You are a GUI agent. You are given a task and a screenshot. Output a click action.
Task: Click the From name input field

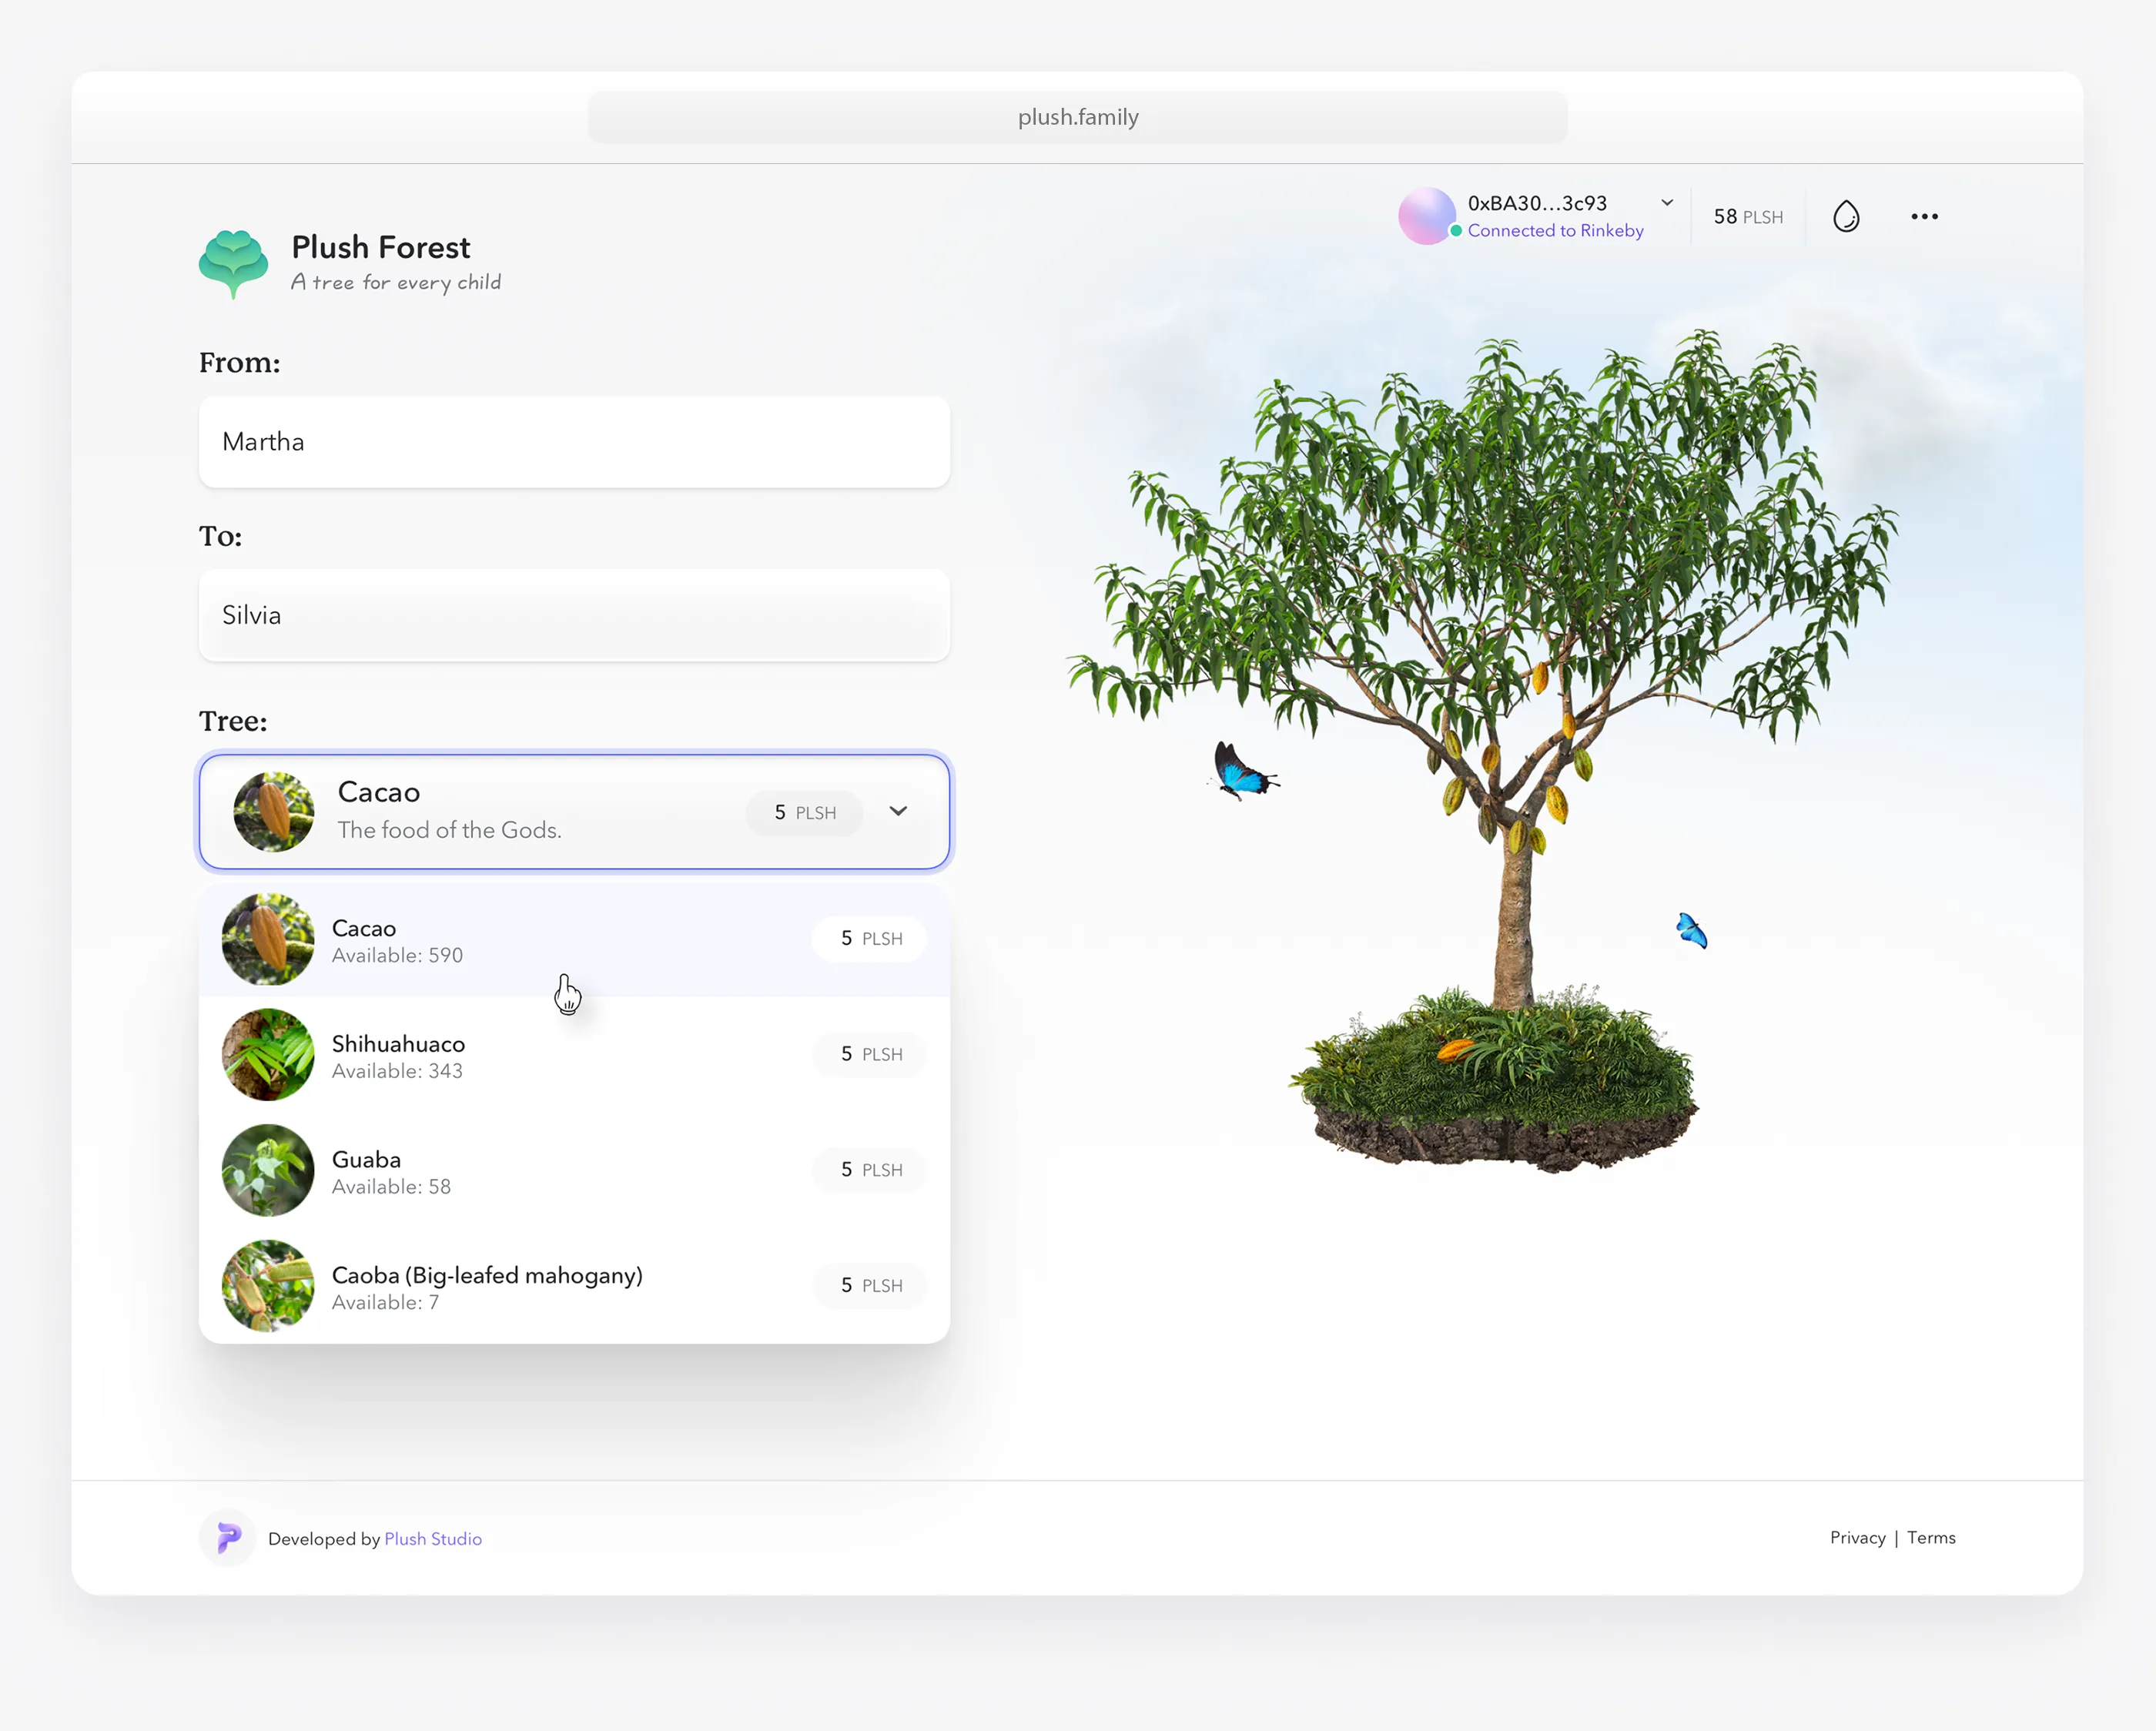(574, 442)
